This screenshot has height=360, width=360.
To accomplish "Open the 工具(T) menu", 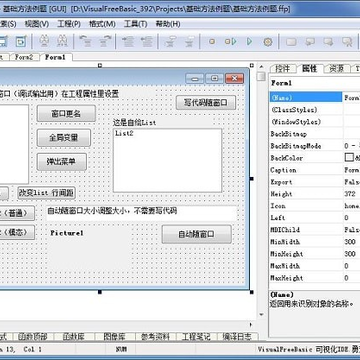I will pos(135,24).
